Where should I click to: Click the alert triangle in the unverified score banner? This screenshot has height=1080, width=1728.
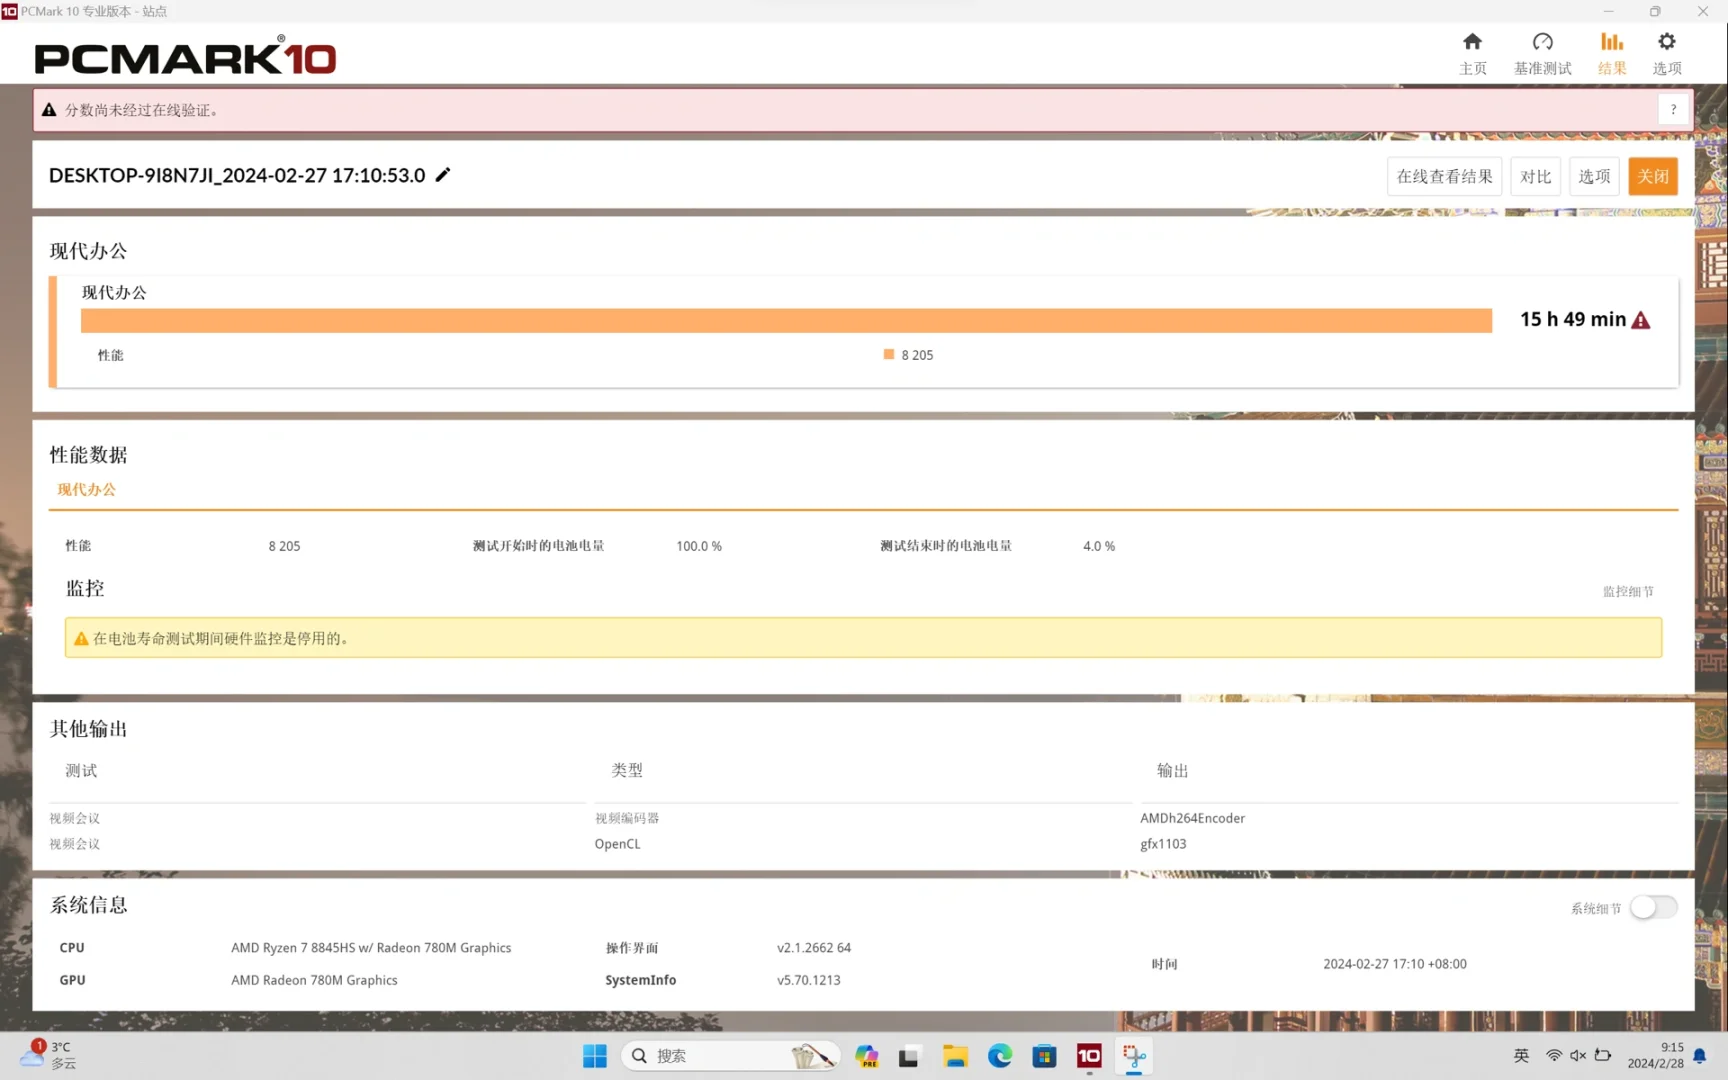[49, 110]
